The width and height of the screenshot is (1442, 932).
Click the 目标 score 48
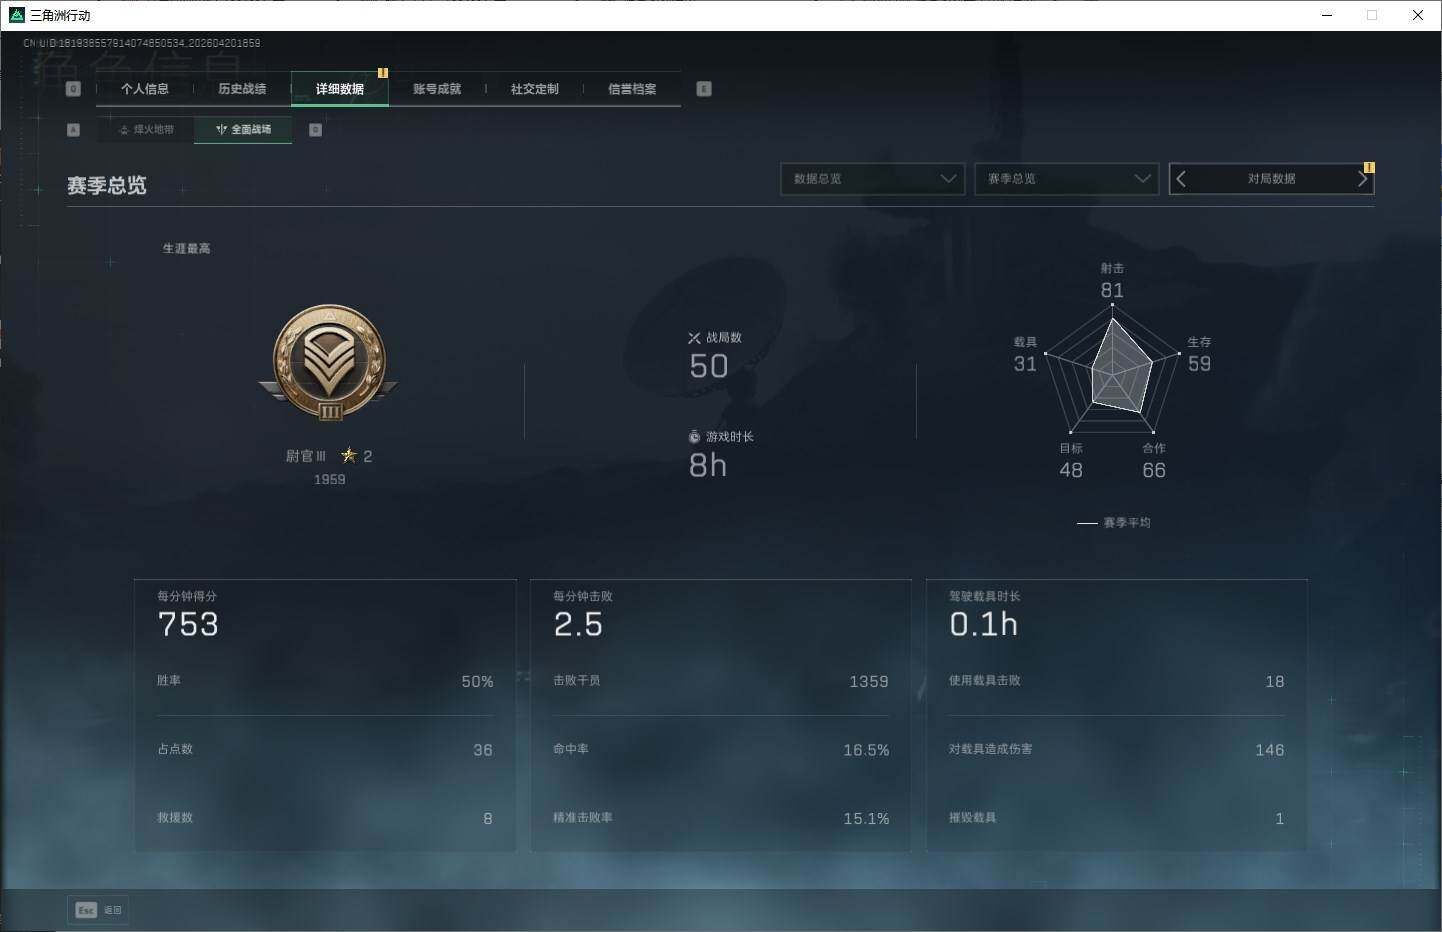pos(1071,470)
